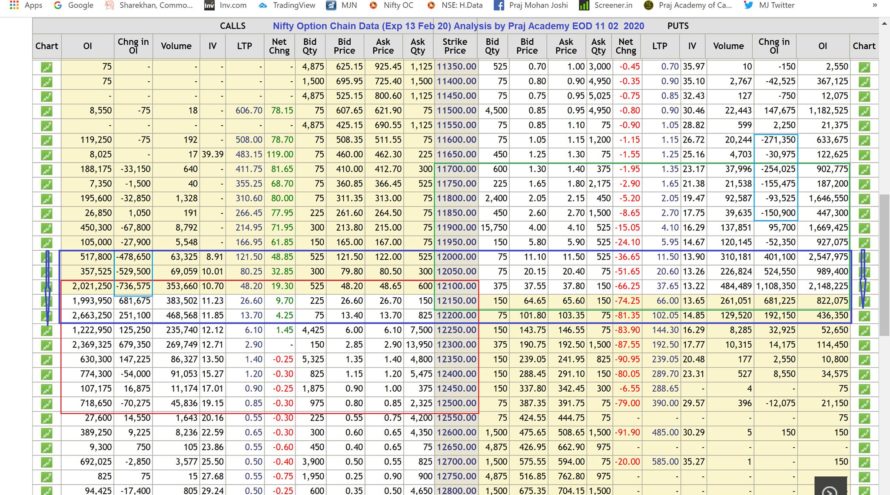Select calls volume cell 468,568
The width and height of the screenshot is (890, 495).
[x=178, y=316]
